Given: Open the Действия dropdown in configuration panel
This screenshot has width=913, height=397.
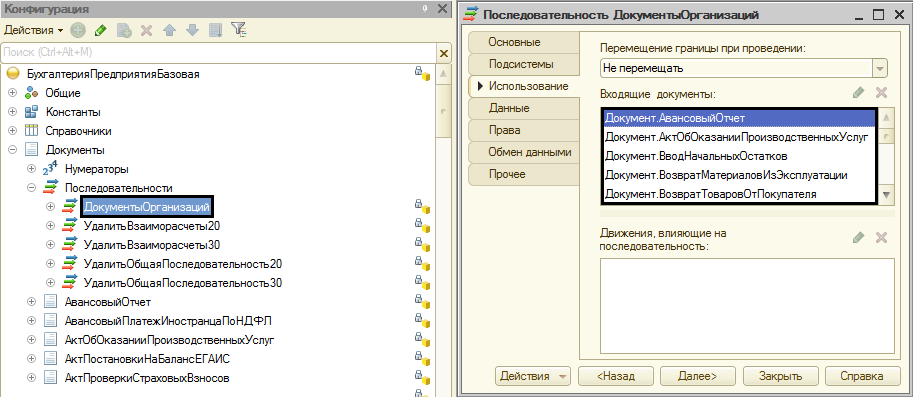Looking at the screenshot, I should coord(33,30).
